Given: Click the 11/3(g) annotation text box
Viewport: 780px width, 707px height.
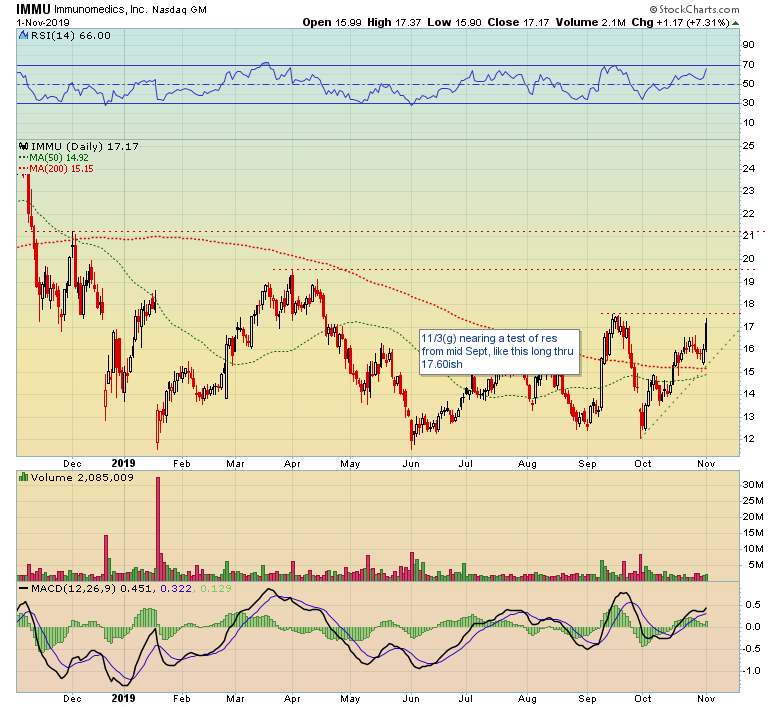Looking at the screenshot, I should click(x=499, y=352).
